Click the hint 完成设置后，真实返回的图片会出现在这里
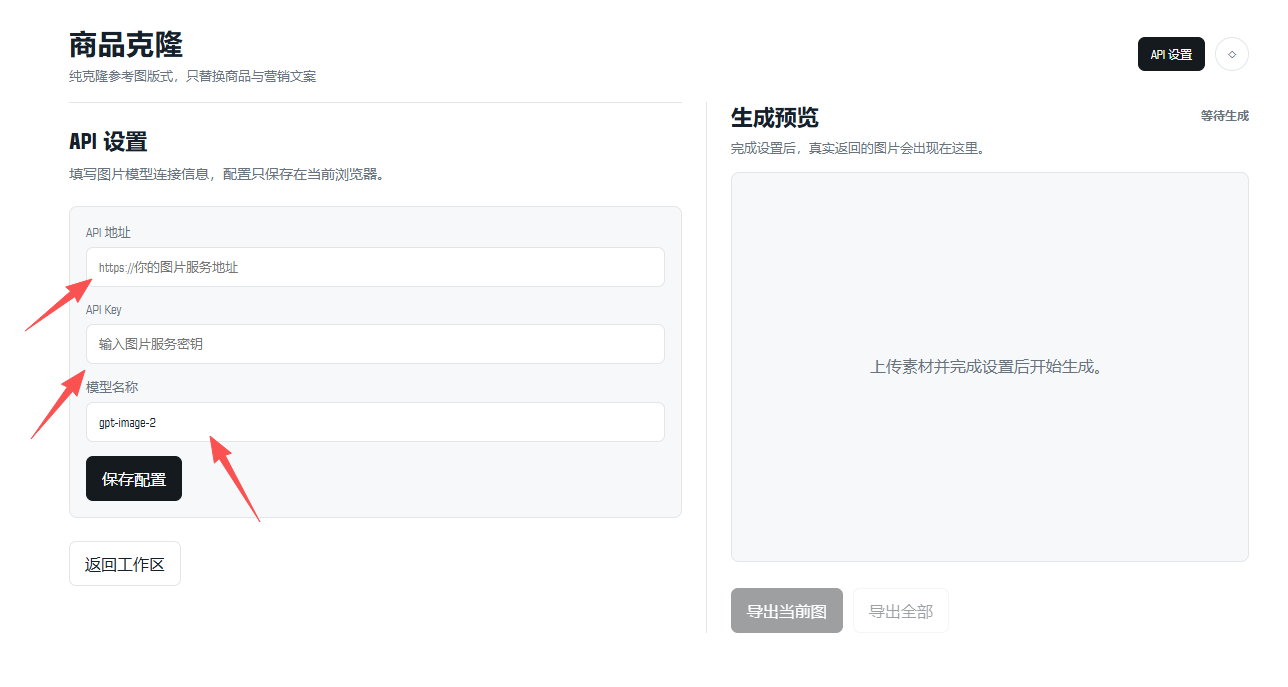 pos(859,148)
